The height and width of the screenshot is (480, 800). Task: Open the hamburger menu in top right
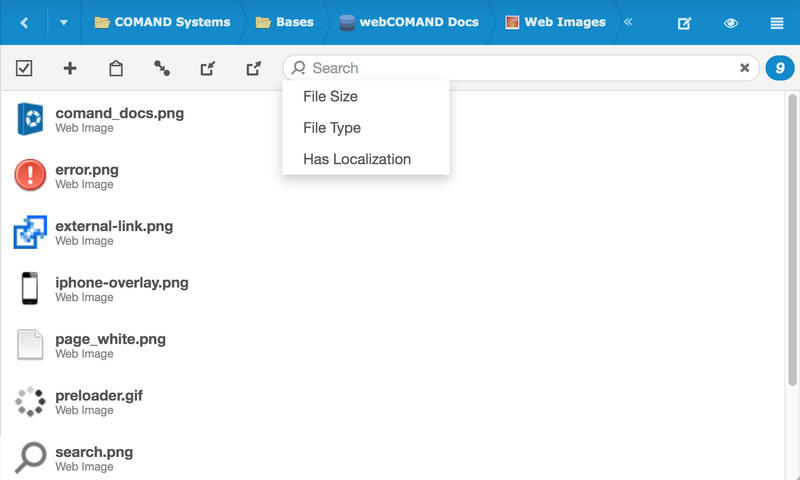(x=777, y=23)
